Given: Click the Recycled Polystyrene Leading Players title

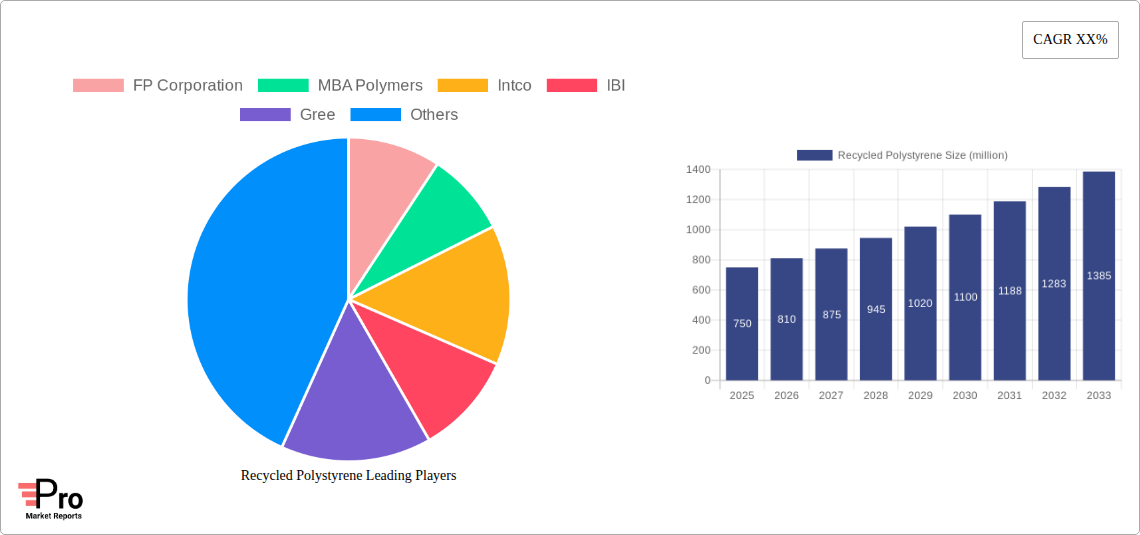Looking at the screenshot, I should coord(348,475).
